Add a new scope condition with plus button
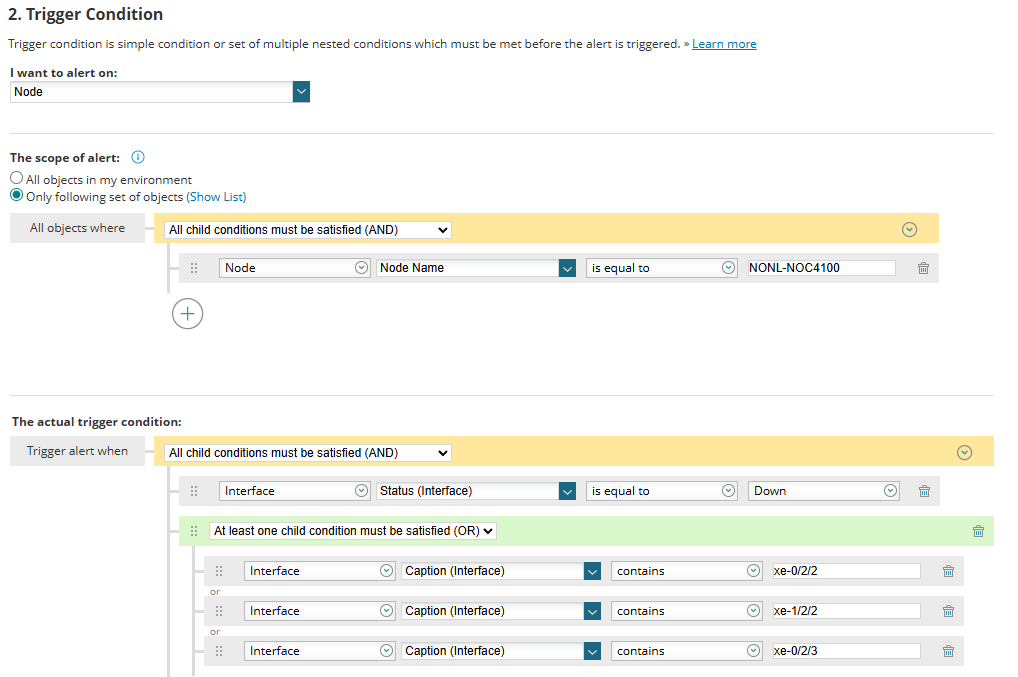The width and height of the screenshot is (1018, 677). point(188,314)
